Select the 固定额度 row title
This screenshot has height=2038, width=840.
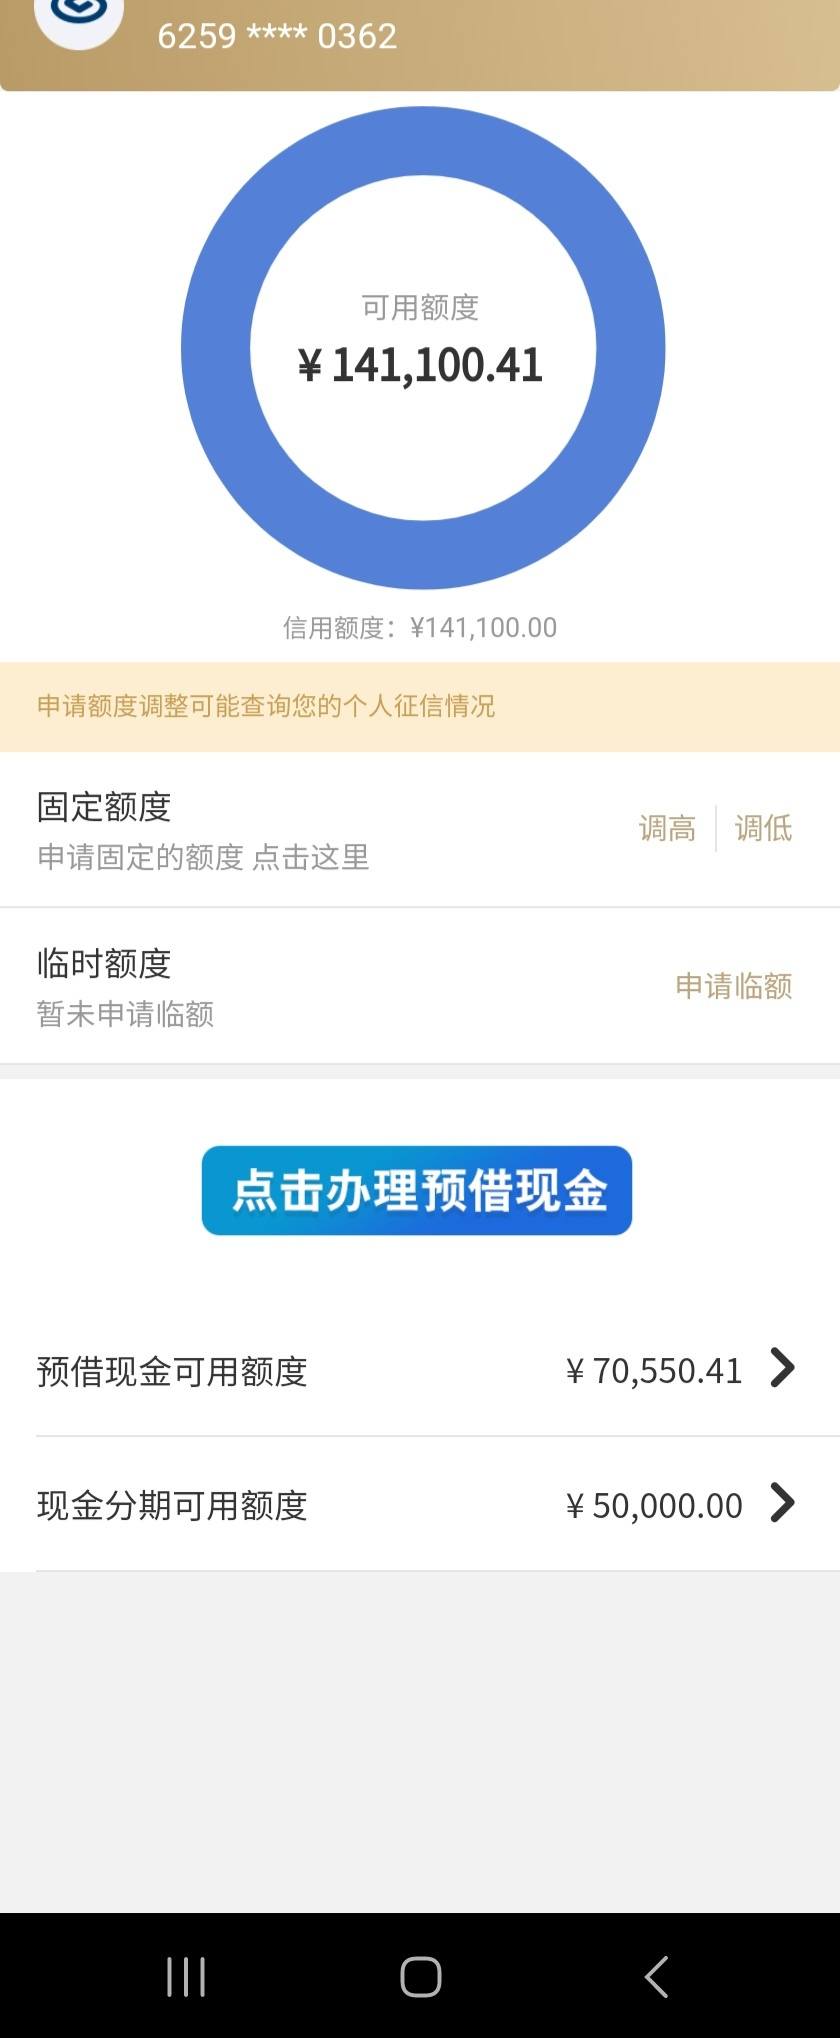(x=104, y=807)
